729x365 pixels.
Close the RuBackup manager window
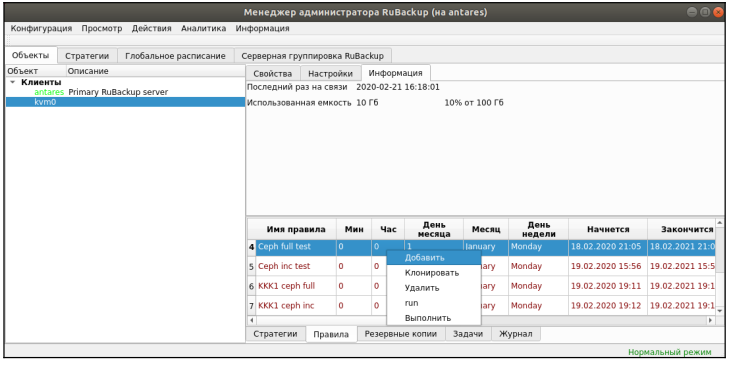[718, 12]
